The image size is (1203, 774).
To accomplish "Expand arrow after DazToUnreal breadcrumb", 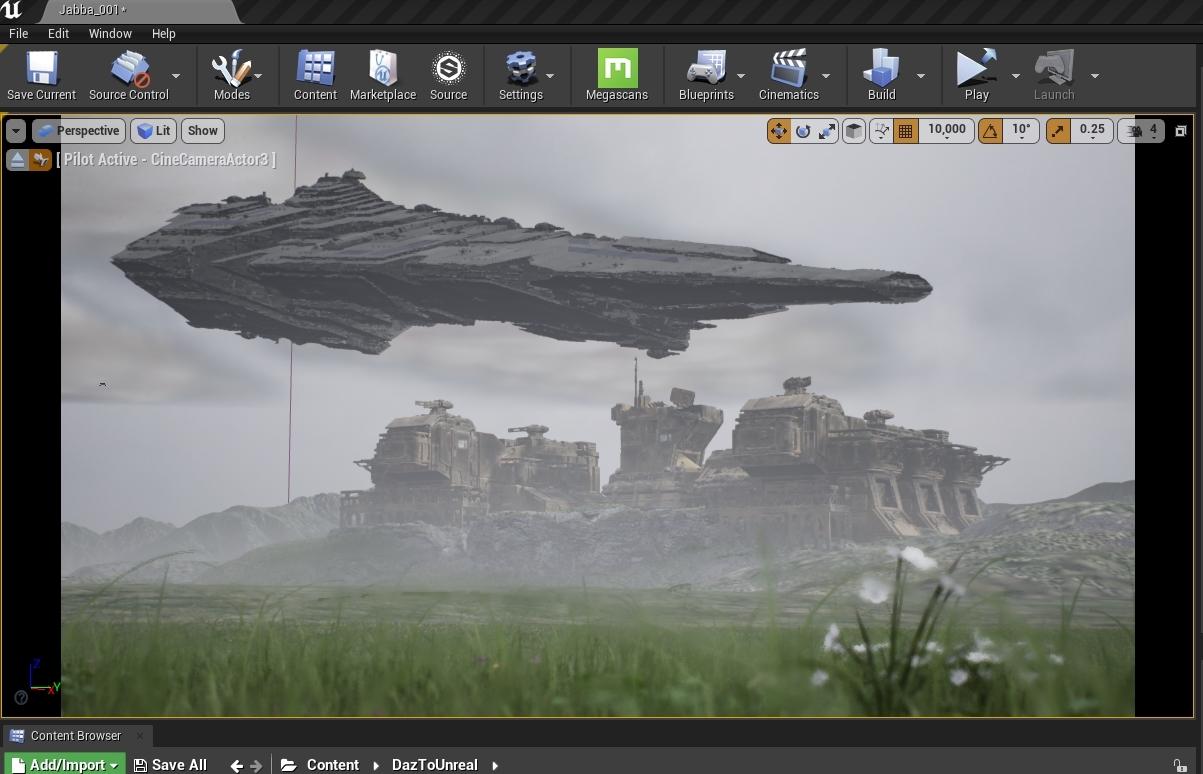I will coord(495,765).
